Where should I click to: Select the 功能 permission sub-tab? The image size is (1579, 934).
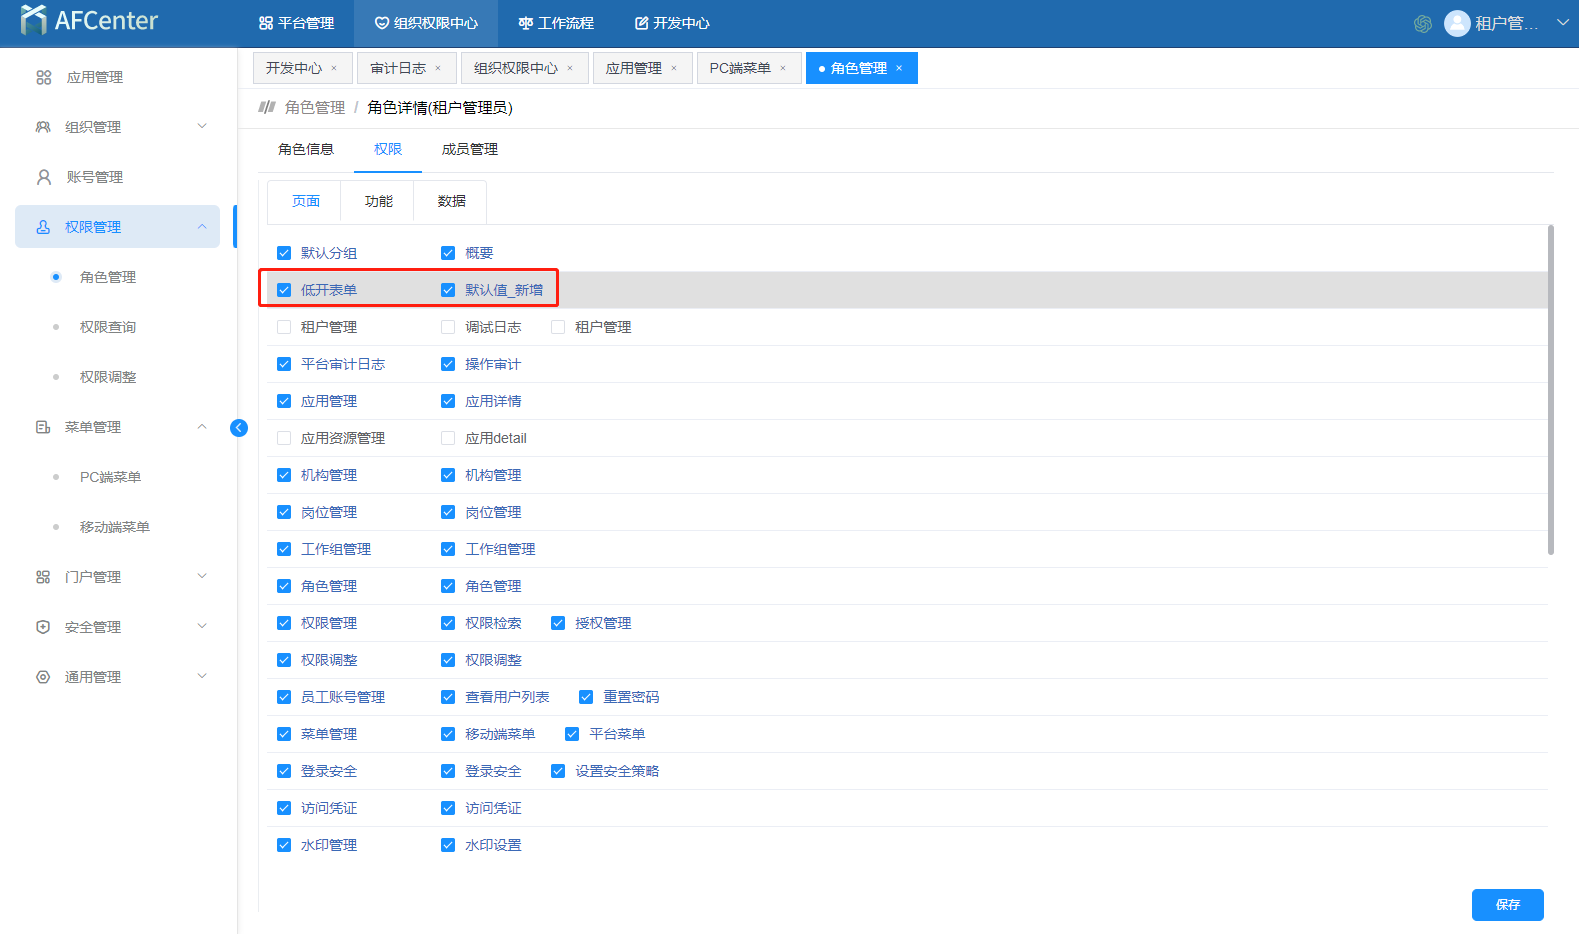pos(378,201)
